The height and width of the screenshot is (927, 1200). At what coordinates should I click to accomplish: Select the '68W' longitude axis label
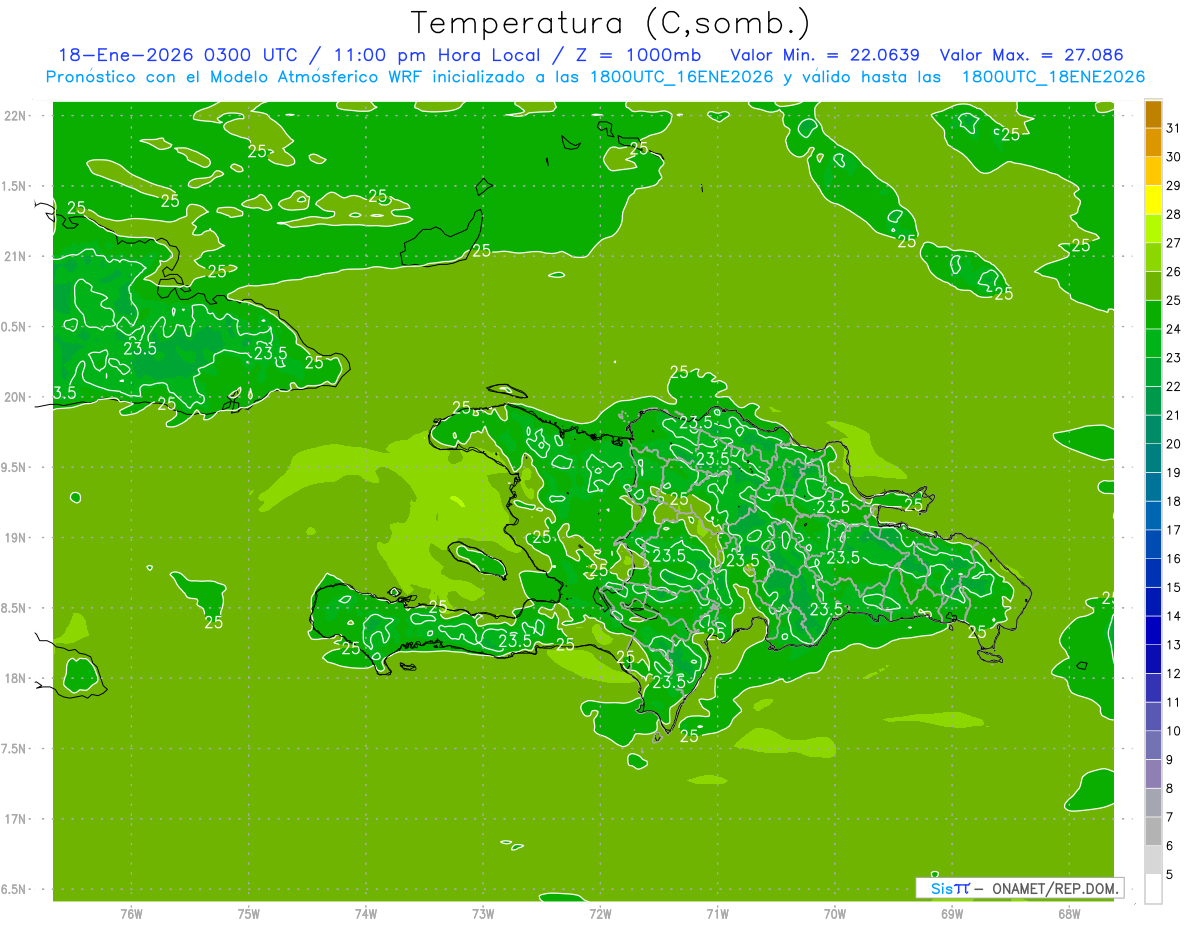(1069, 914)
